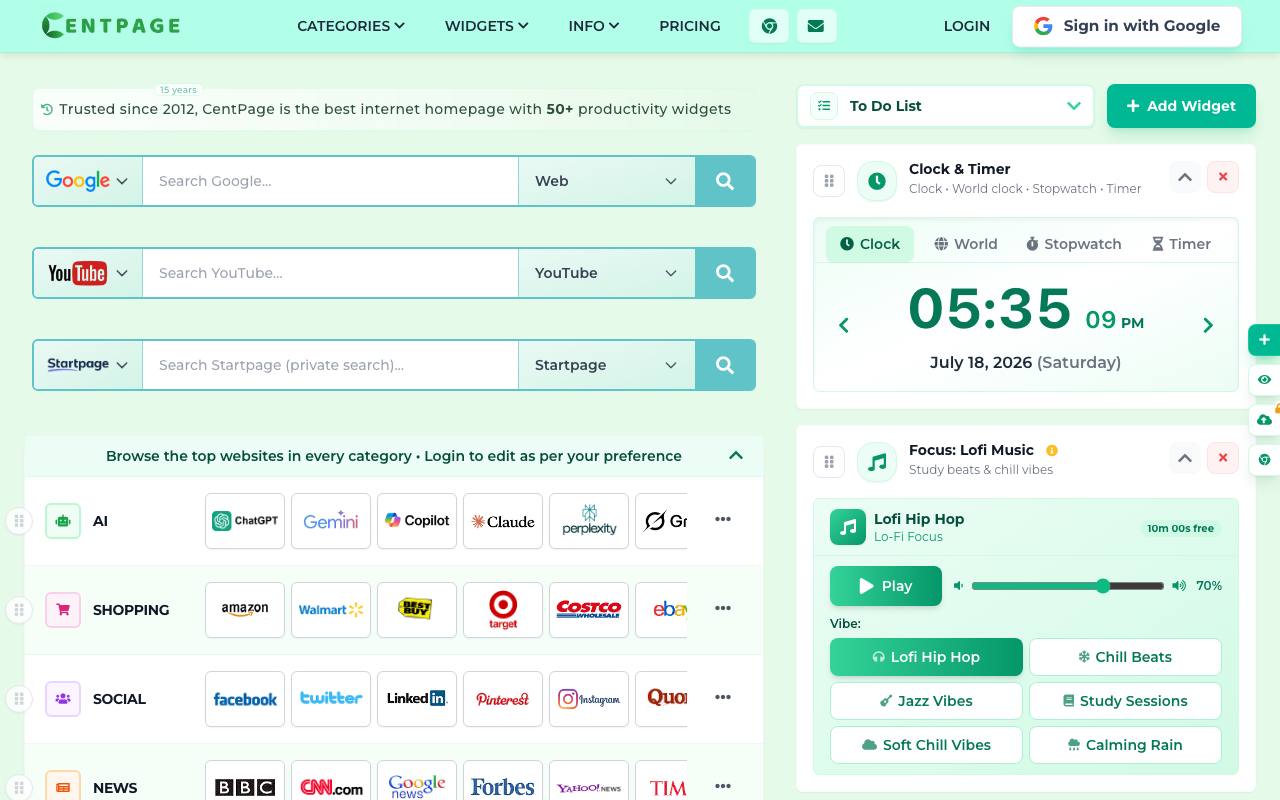
Task: Click the Search Google input field
Action: [330, 181]
